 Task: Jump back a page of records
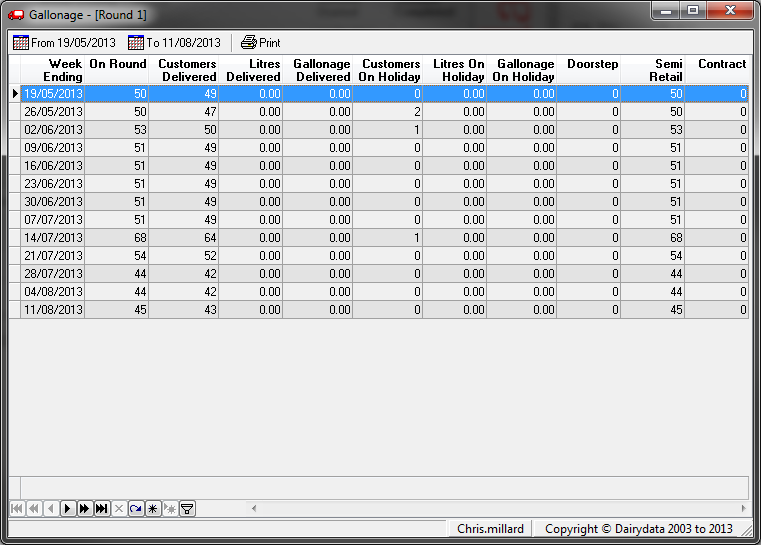click(x=33, y=509)
